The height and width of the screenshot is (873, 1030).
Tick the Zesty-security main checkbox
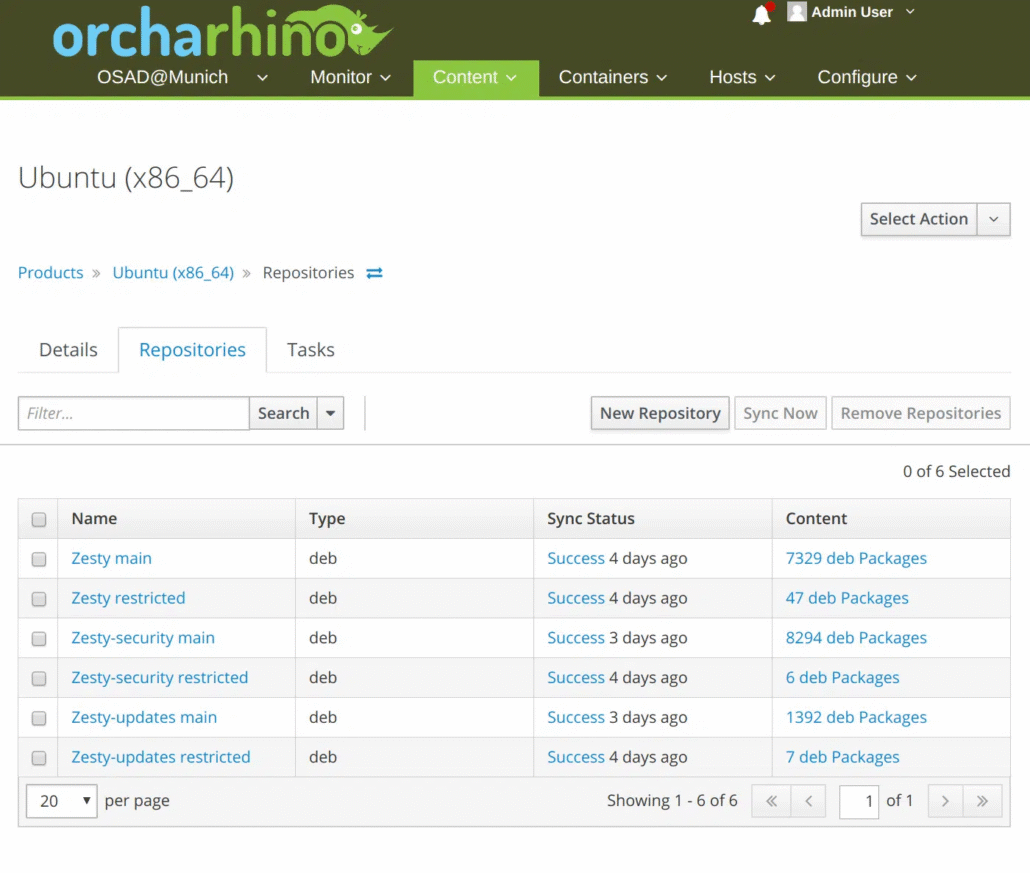39,639
